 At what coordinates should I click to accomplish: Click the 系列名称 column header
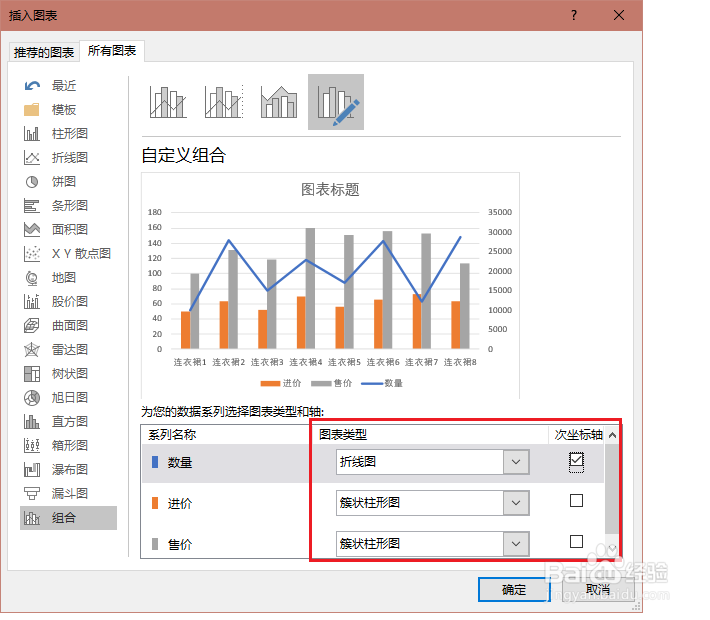[x=172, y=435]
